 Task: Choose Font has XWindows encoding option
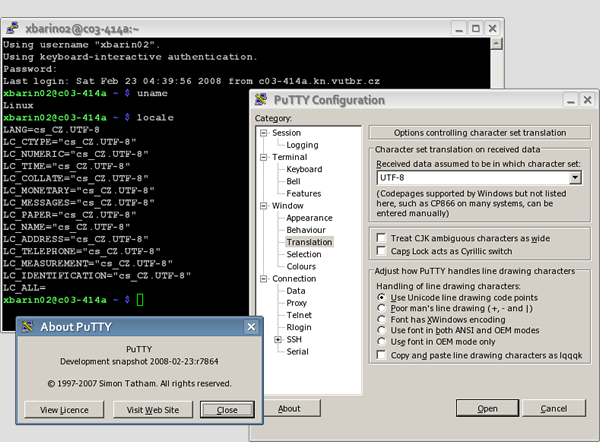(x=381, y=320)
